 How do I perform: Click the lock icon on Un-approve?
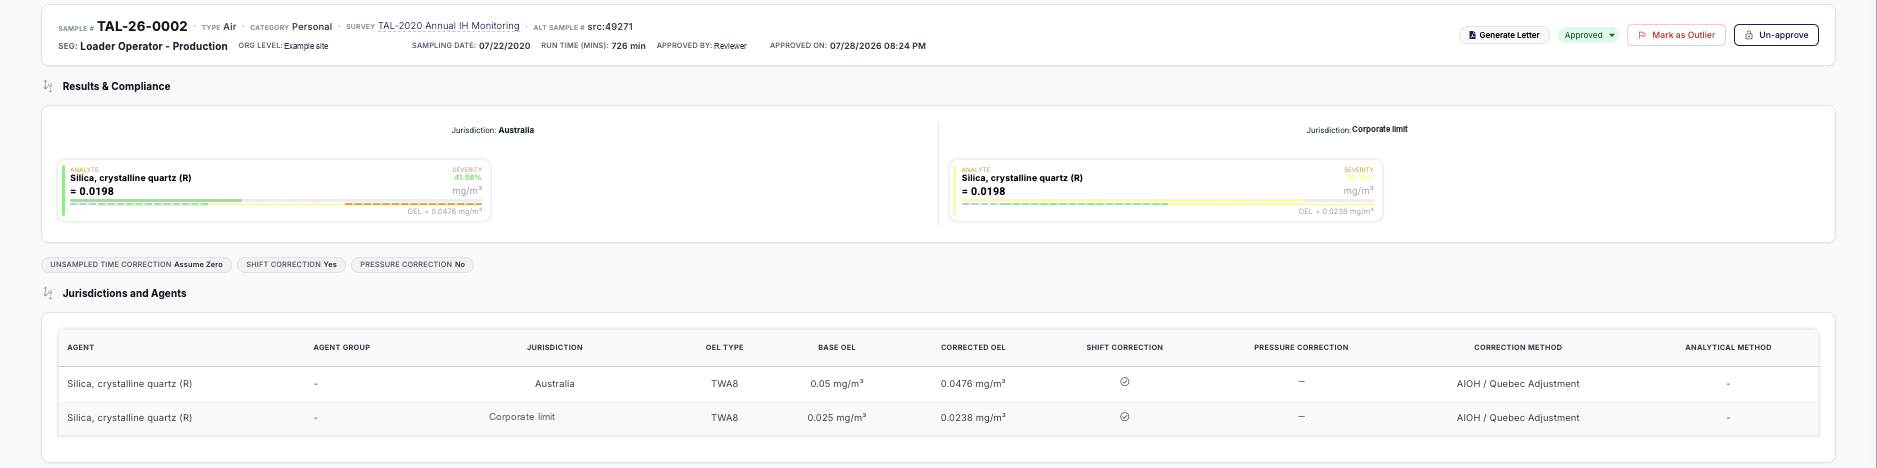(1749, 35)
